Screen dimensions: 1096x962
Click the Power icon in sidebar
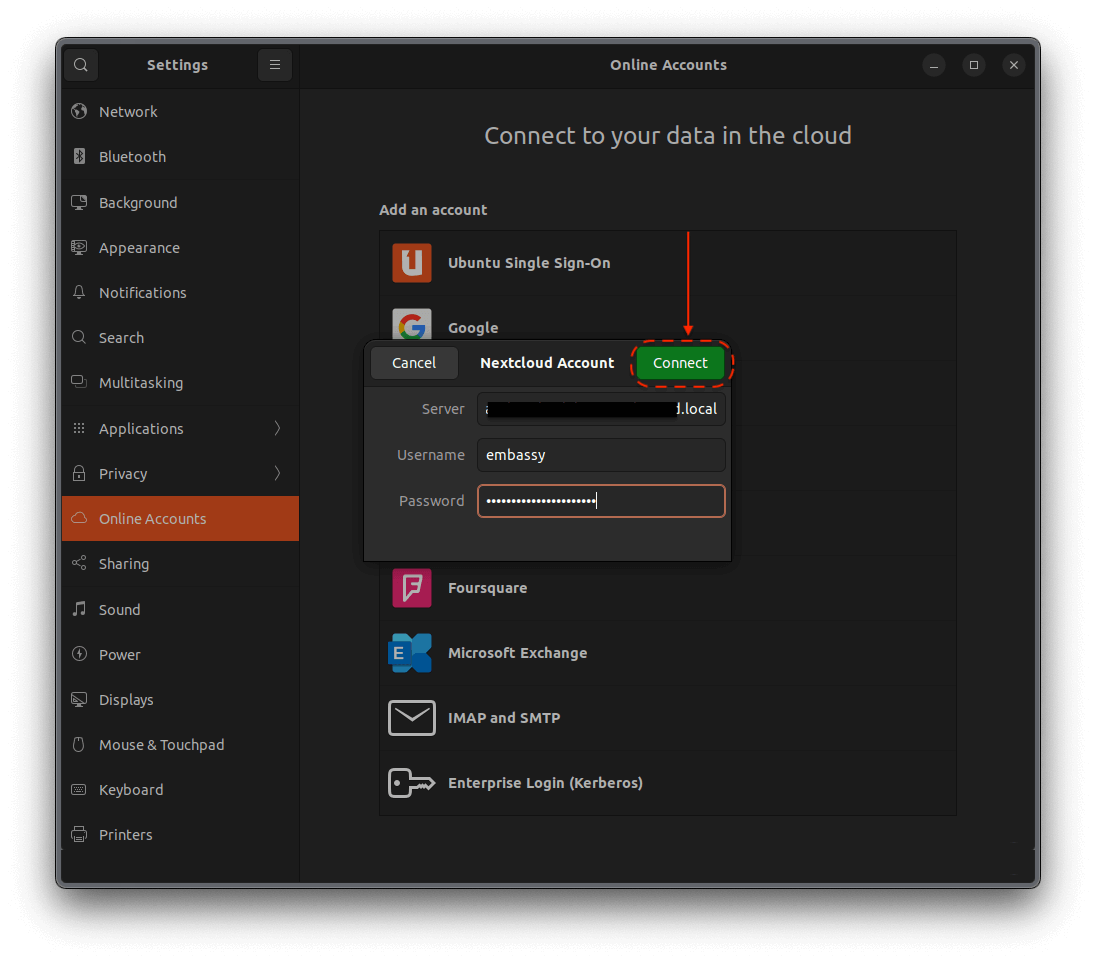[x=78, y=654]
